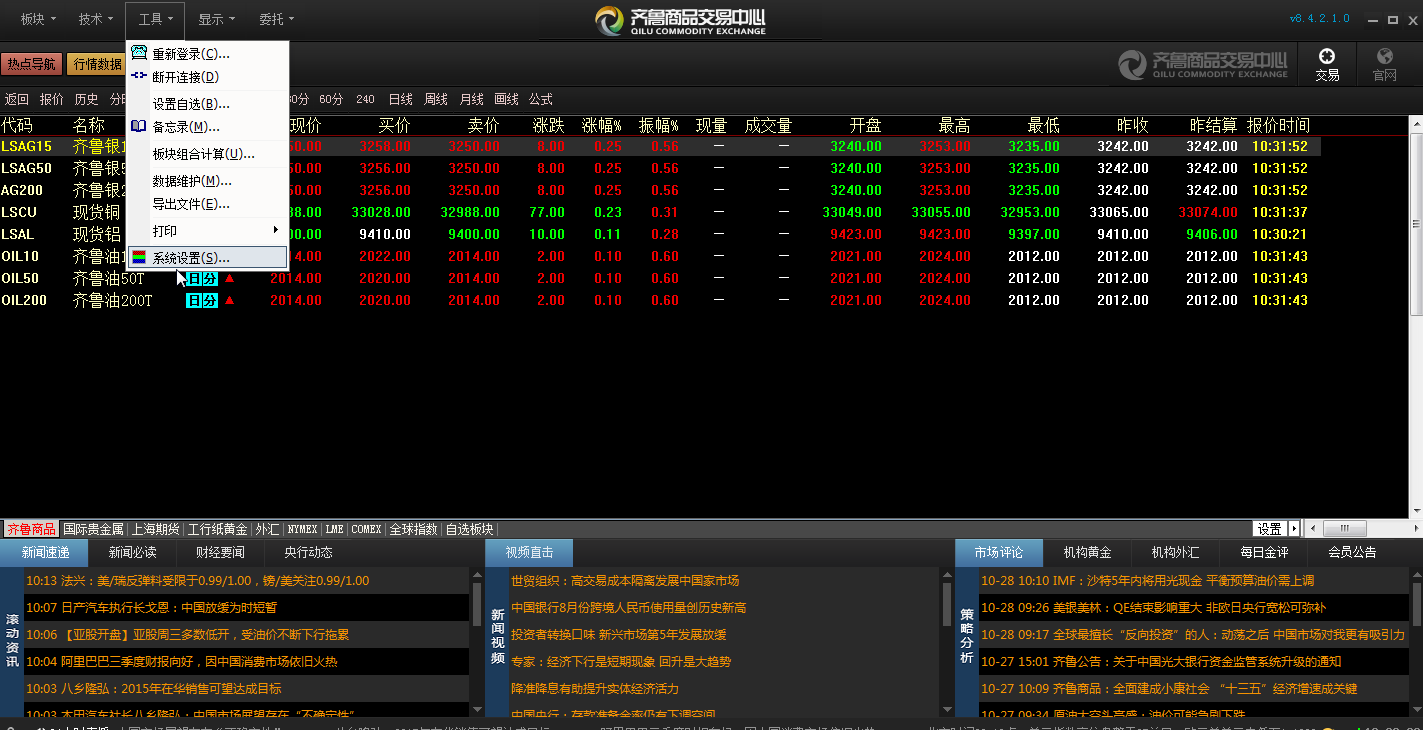Click the 系统设置 colored icon in the menu

pyautogui.click(x=139, y=257)
